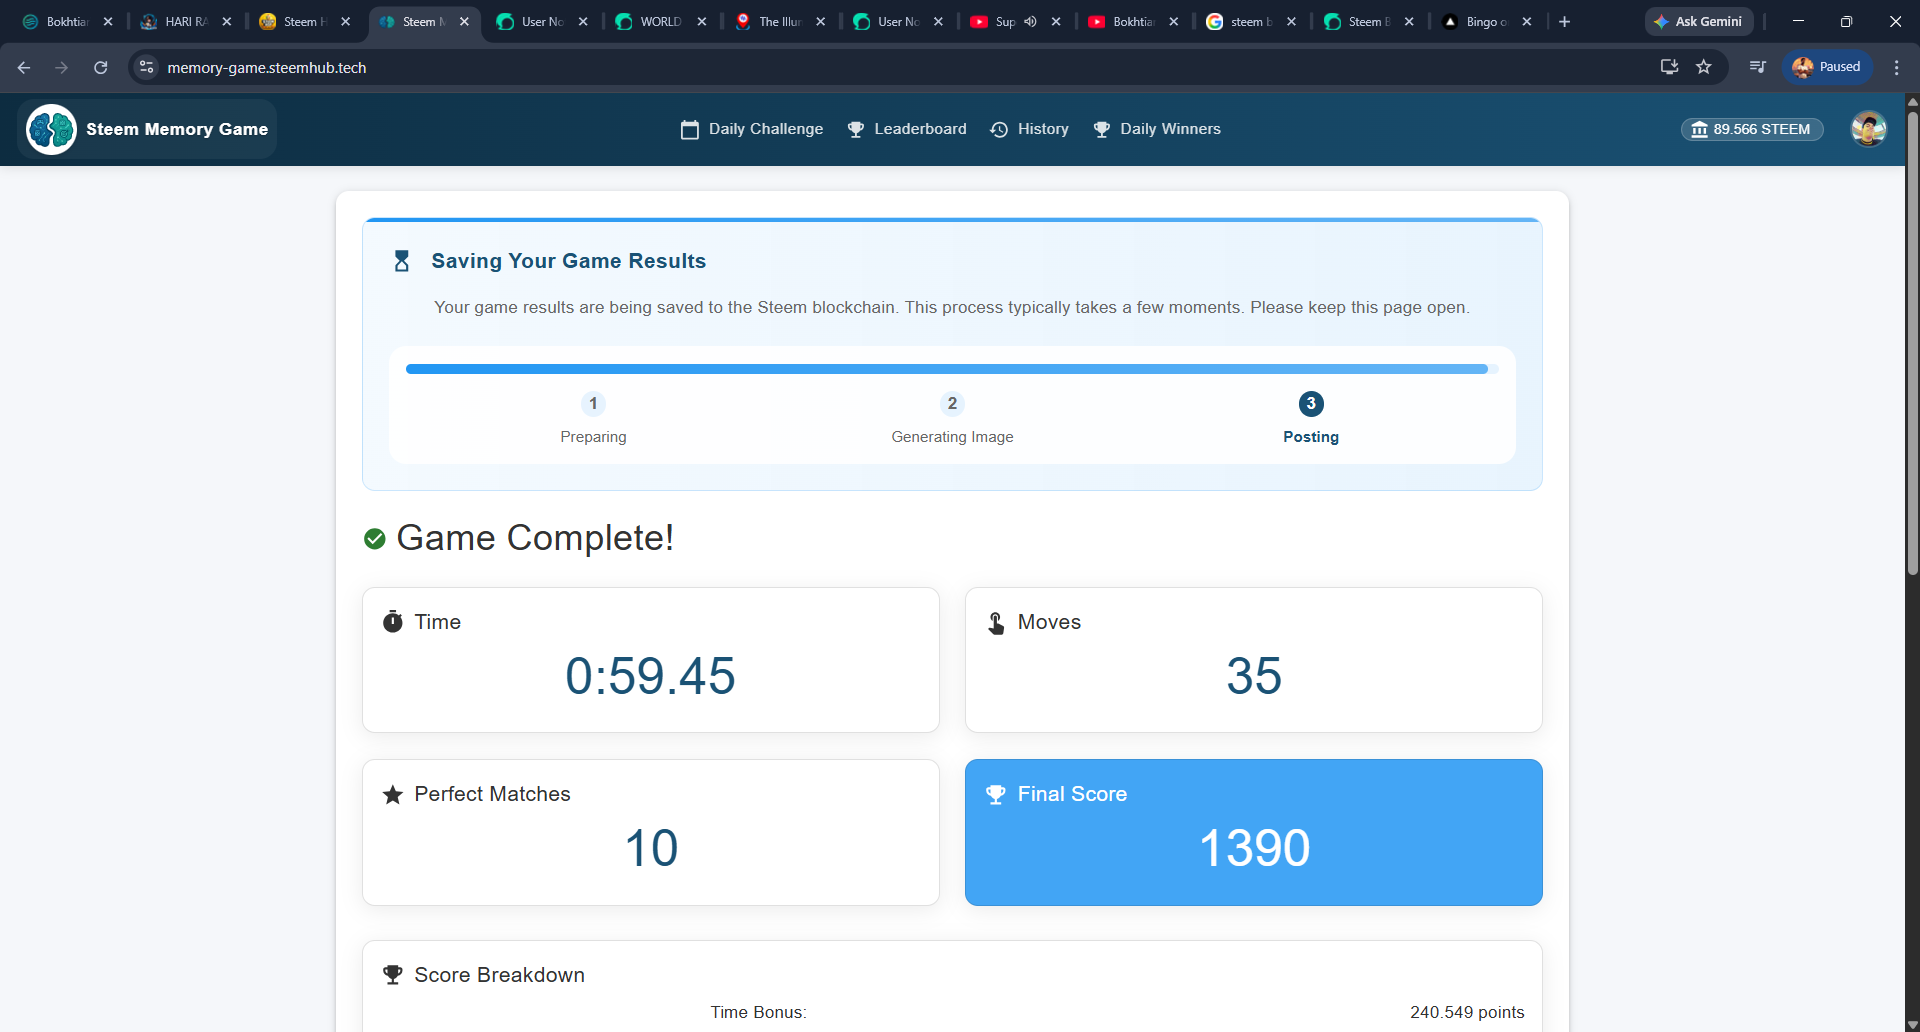
Task: Click the clock icon next to History
Action: point(999,129)
